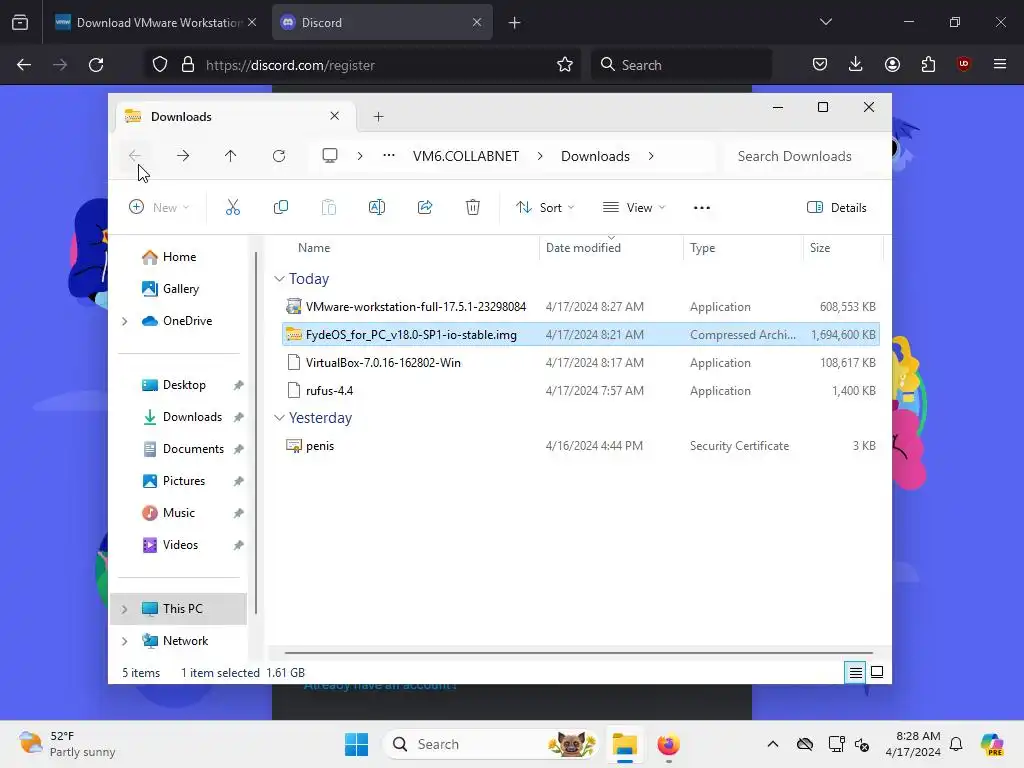Select the Discord browser tab
This screenshot has width=1024, height=768.
382,23
